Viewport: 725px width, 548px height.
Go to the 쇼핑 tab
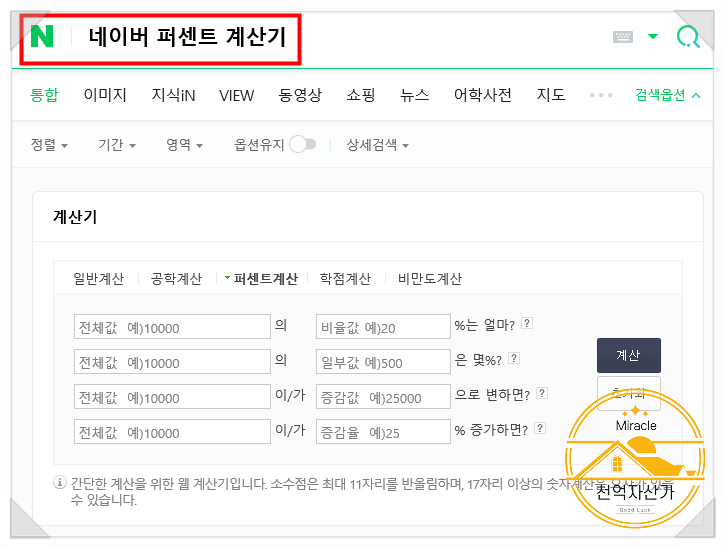[361, 95]
